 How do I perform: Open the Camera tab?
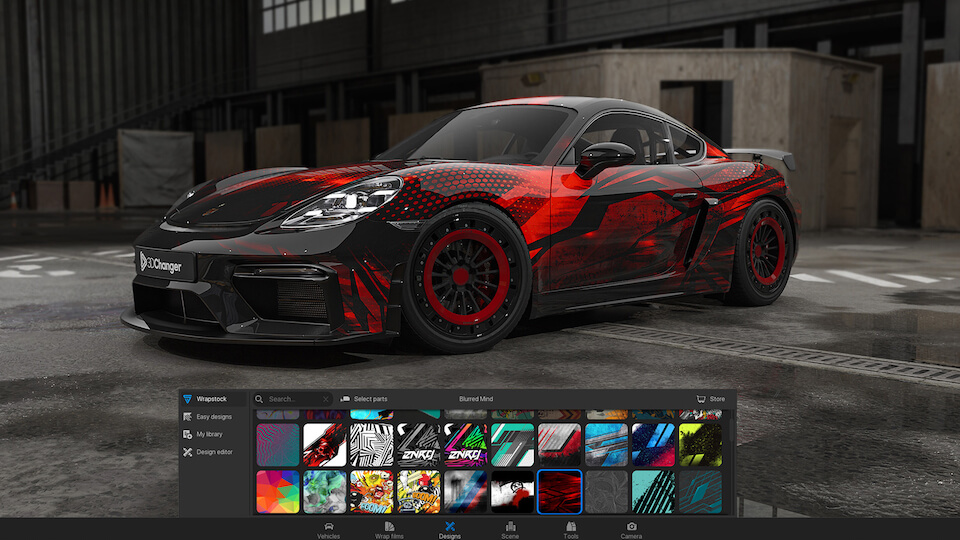coord(631,529)
